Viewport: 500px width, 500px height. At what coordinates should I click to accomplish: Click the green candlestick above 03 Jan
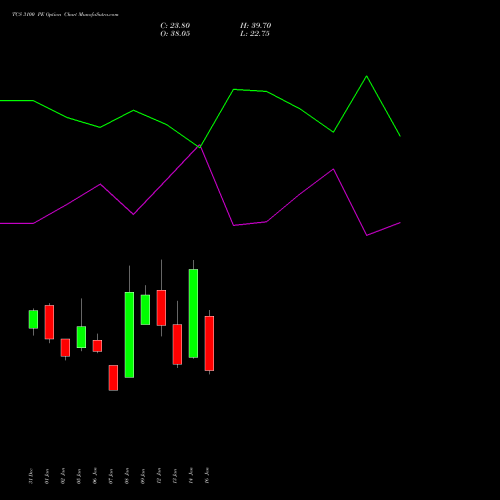81,337
